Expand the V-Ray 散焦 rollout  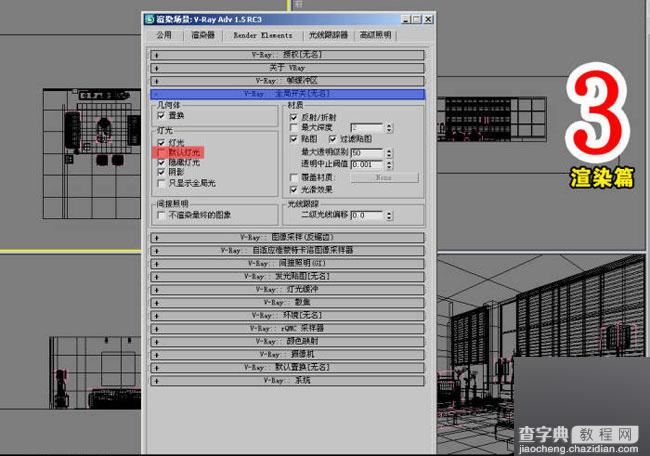click(x=287, y=303)
